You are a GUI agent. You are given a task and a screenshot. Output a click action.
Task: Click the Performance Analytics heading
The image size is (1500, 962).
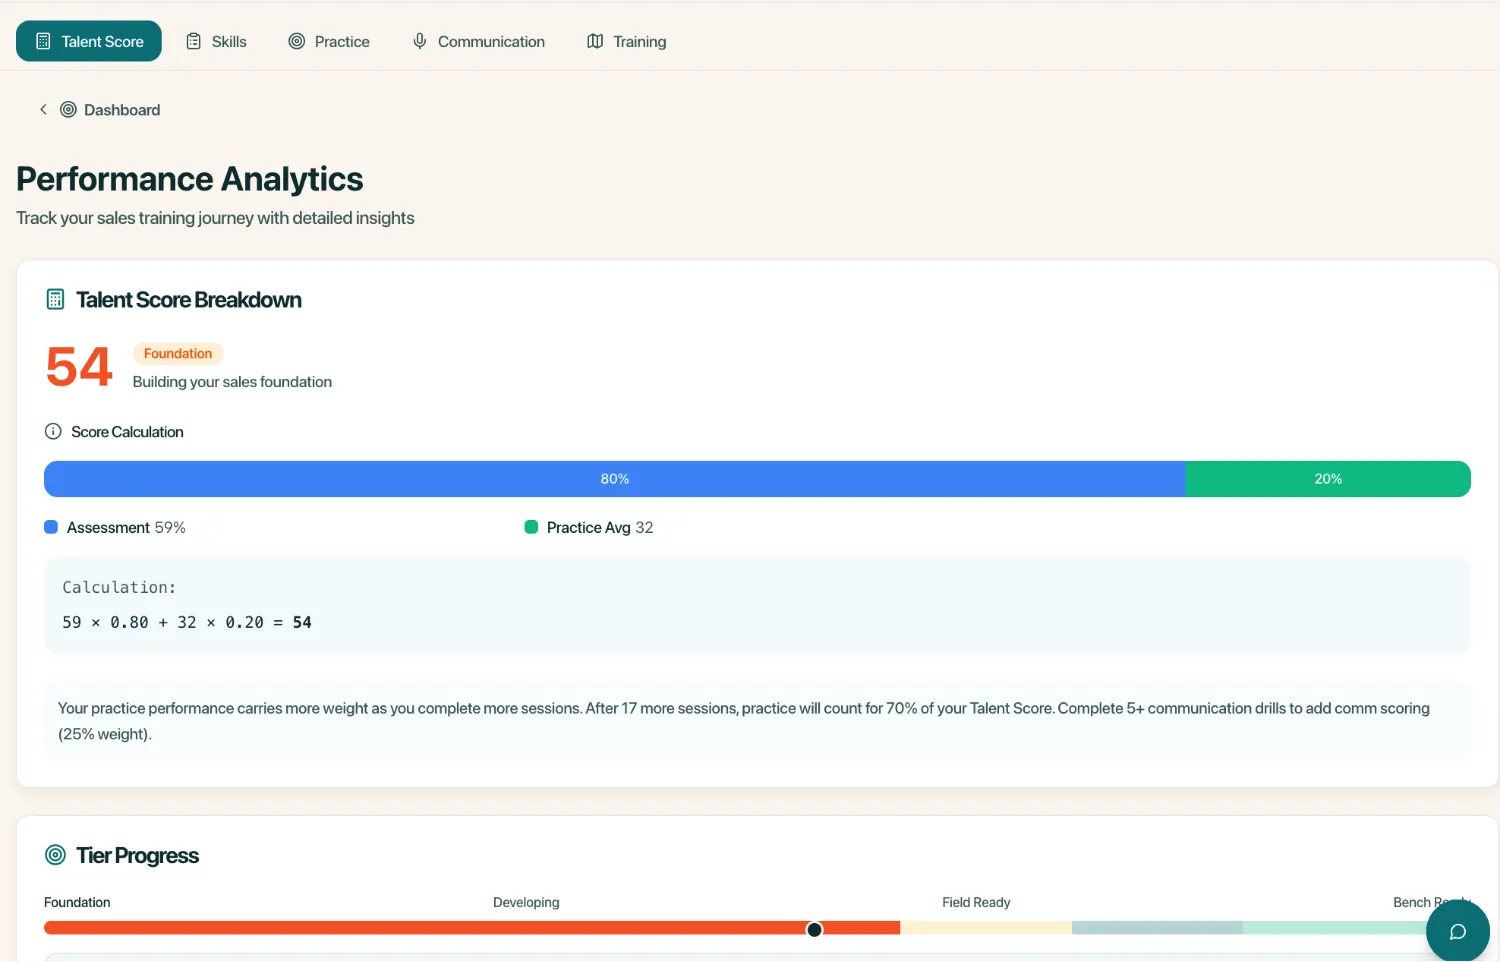point(190,179)
